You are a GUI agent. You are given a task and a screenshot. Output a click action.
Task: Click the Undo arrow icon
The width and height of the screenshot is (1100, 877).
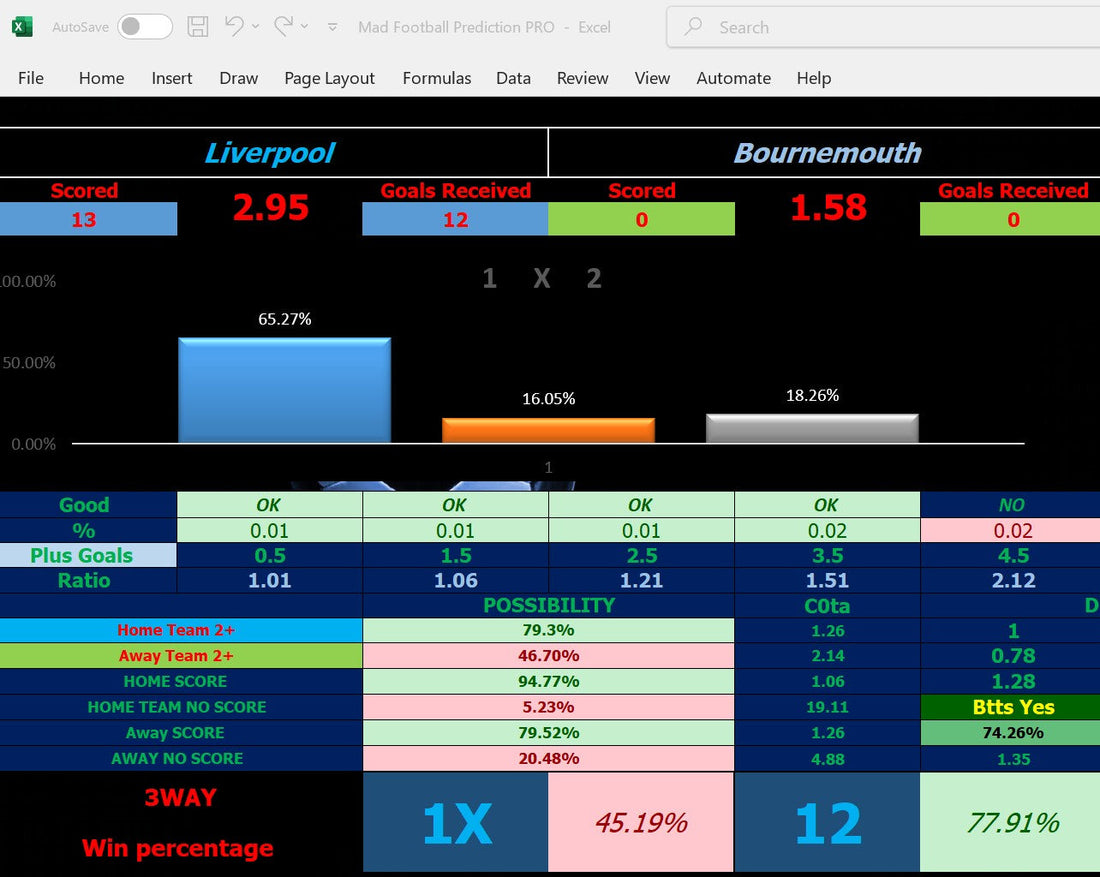(x=235, y=27)
